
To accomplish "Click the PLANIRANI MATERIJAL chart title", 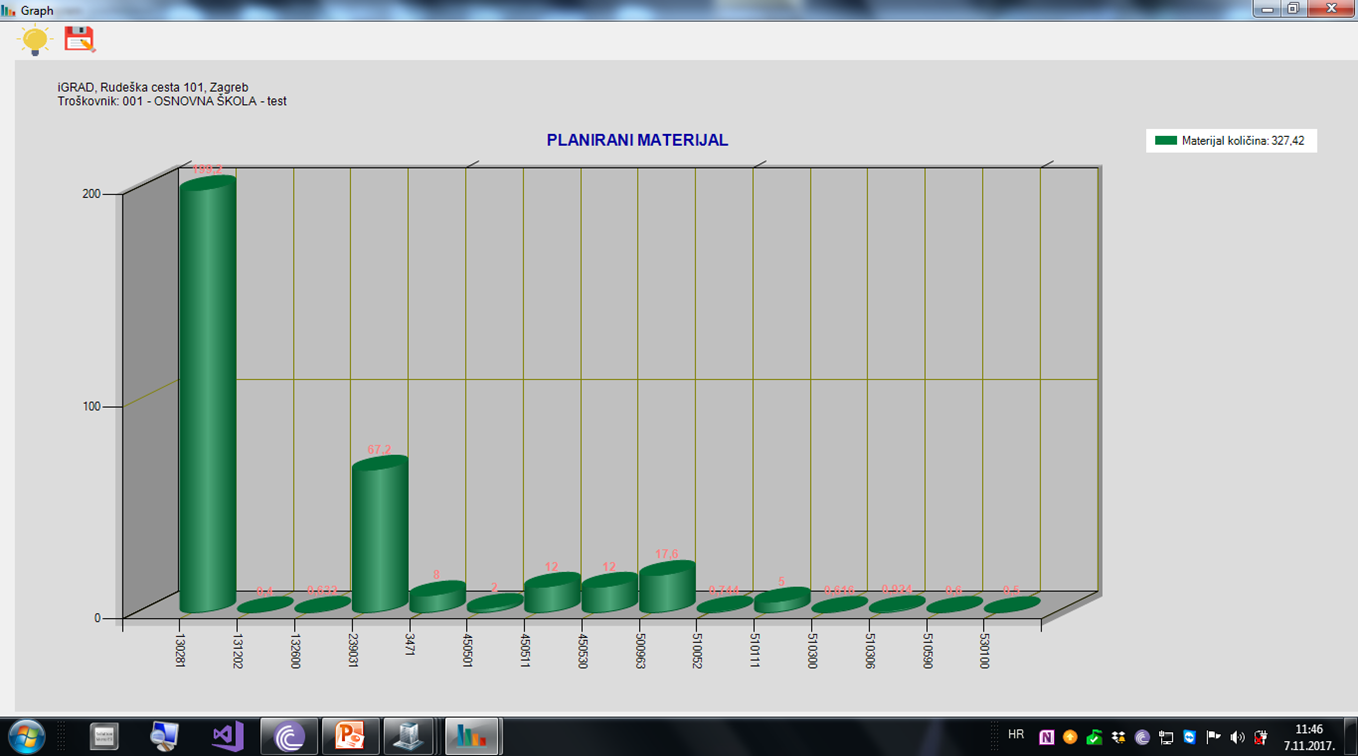I will pos(637,141).
